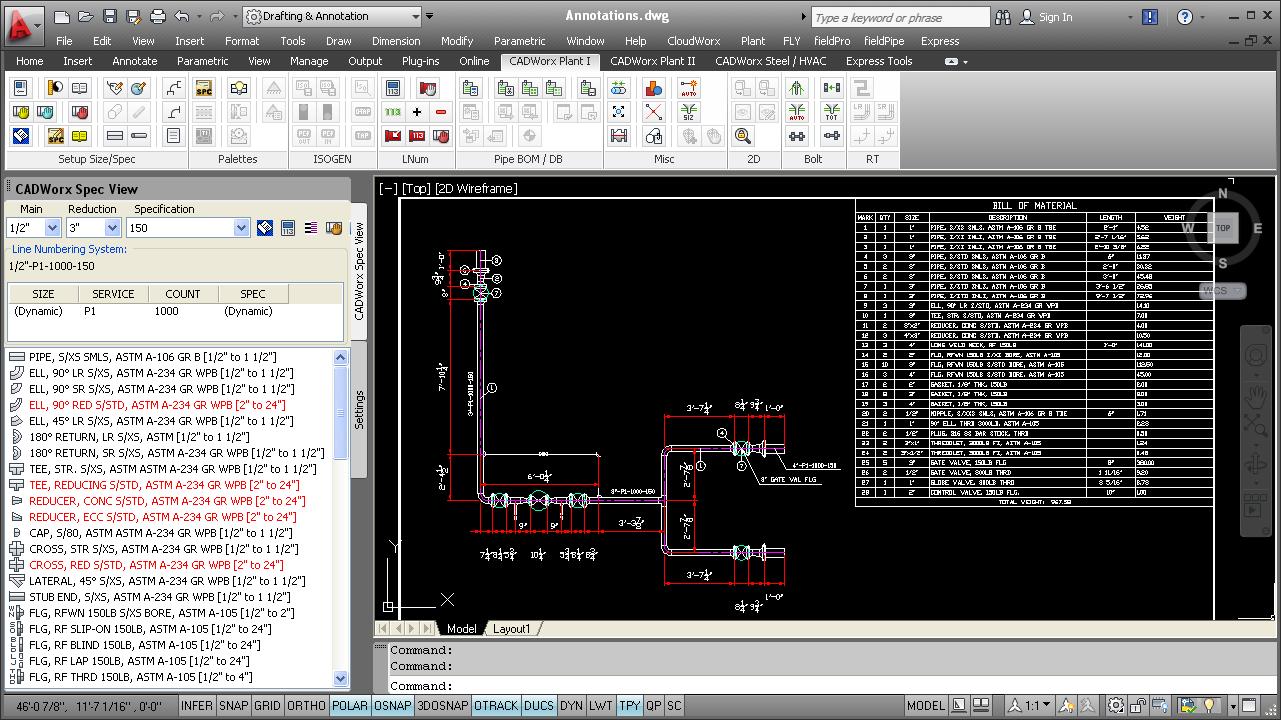1281x720 pixels.
Task: Open the Reduction size dropdown
Action: click(113, 228)
